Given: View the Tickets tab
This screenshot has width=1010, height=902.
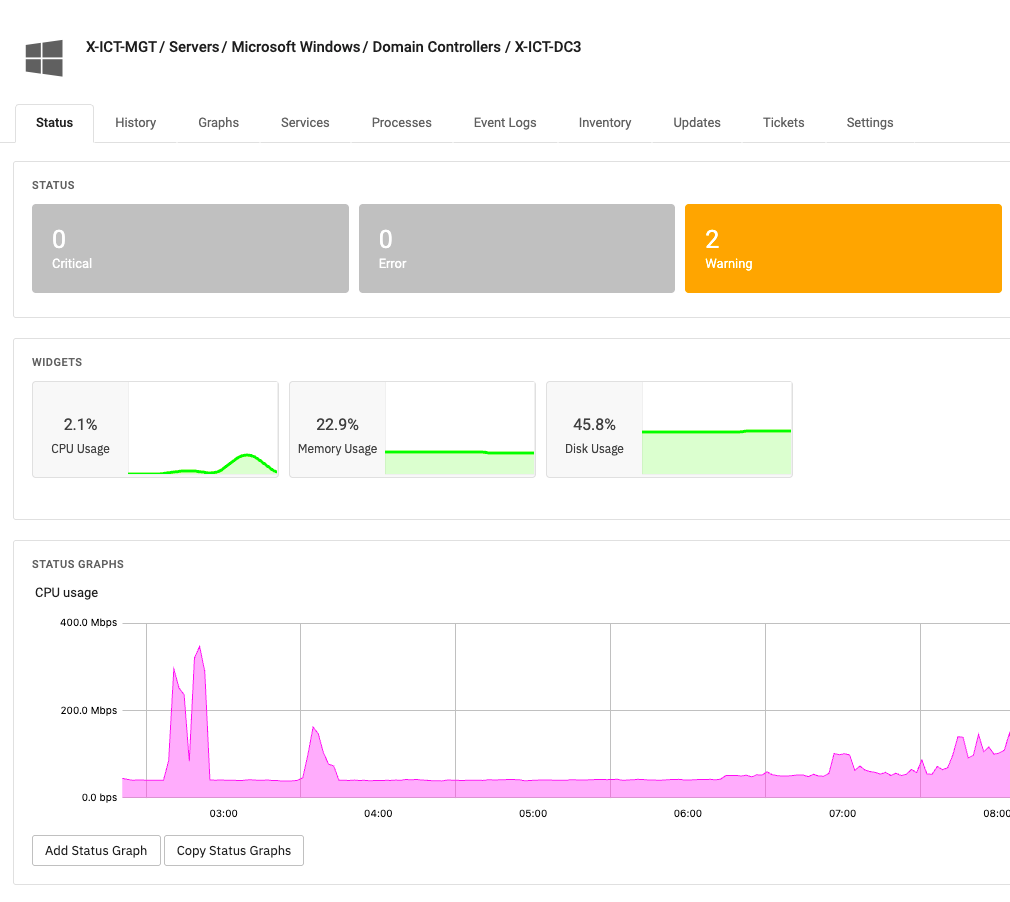Looking at the screenshot, I should (783, 122).
